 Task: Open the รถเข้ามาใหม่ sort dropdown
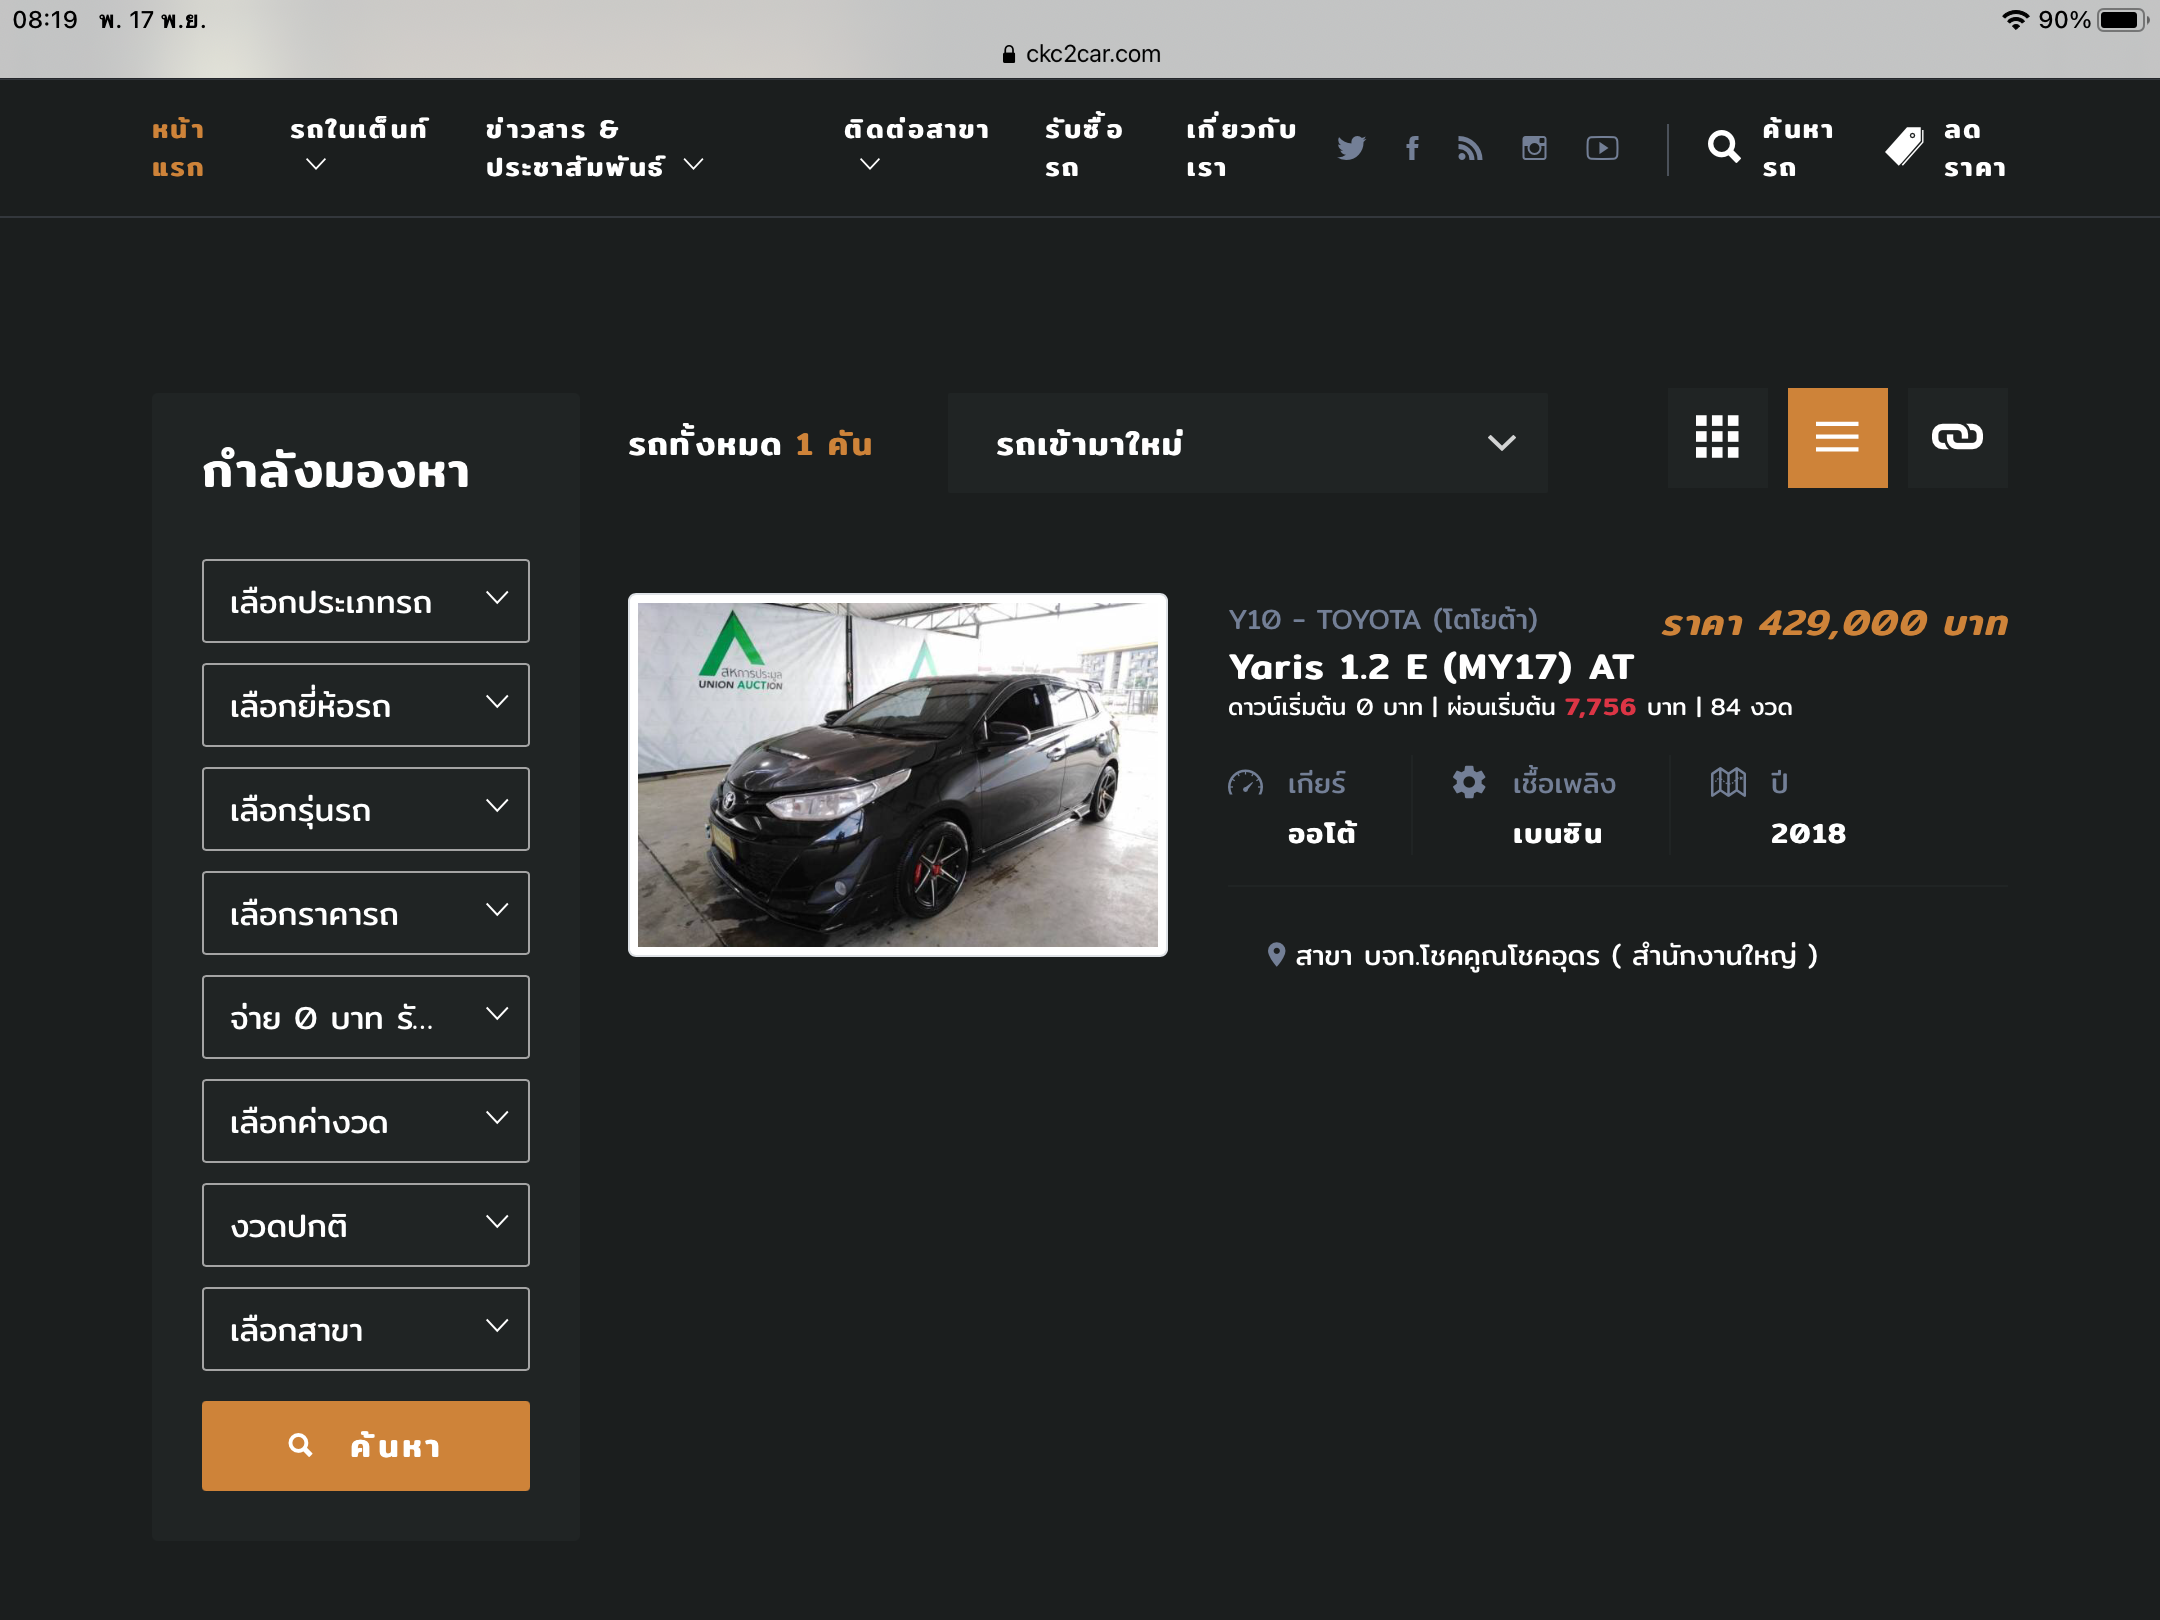tap(1247, 442)
